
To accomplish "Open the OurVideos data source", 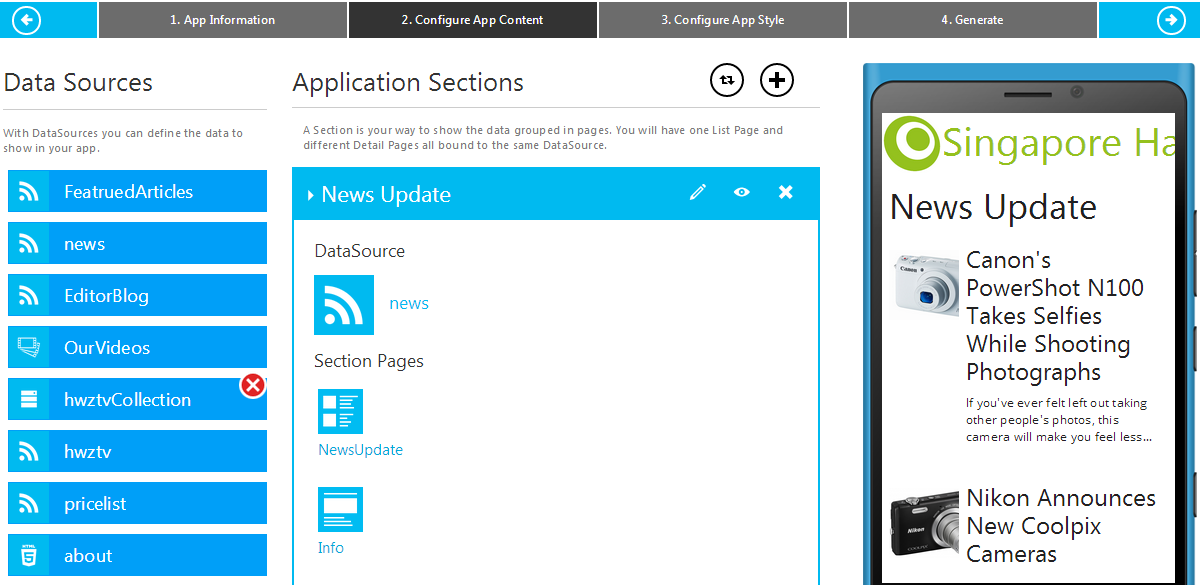I will 137,347.
